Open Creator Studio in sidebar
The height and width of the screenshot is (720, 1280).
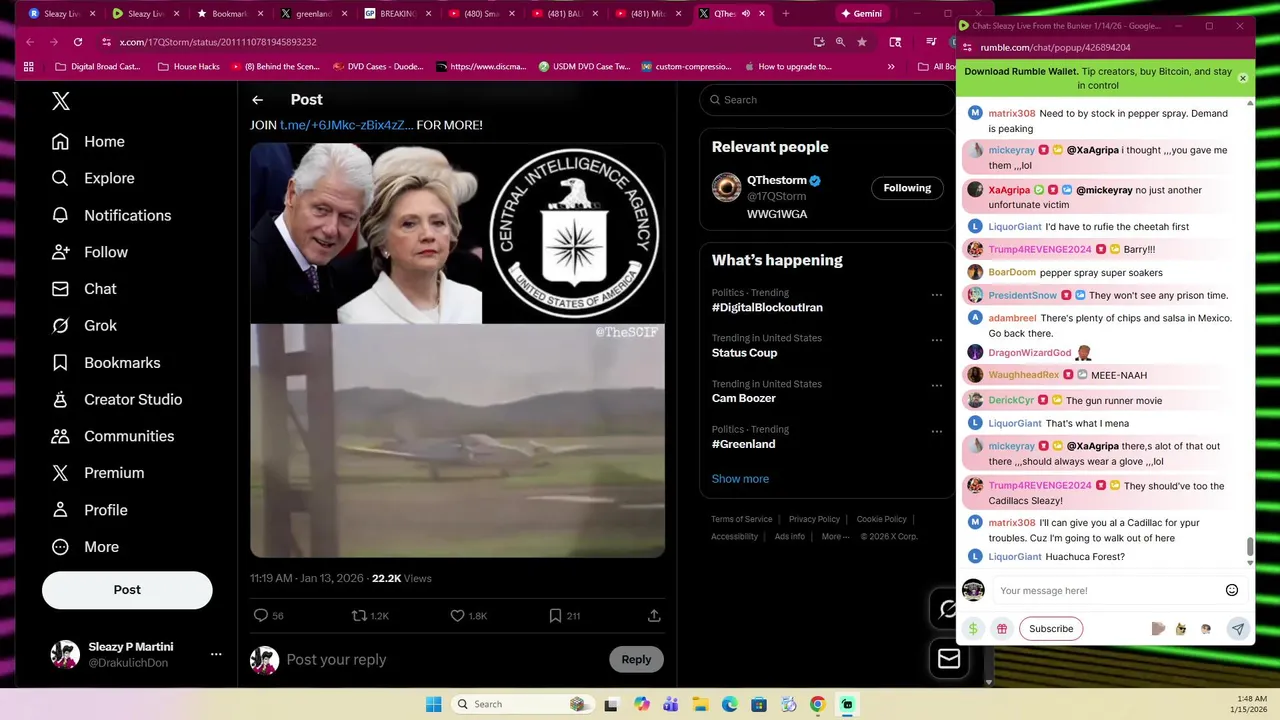(116, 399)
